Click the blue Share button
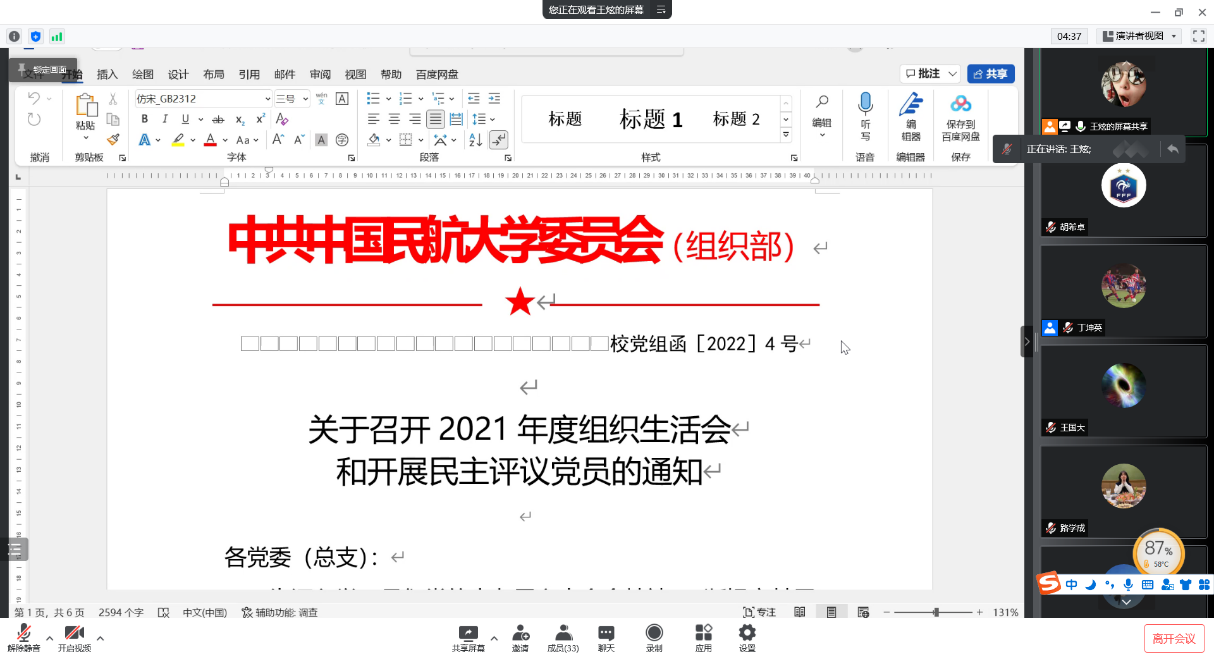The width and height of the screenshot is (1214, 659). (x=990, y=74)
